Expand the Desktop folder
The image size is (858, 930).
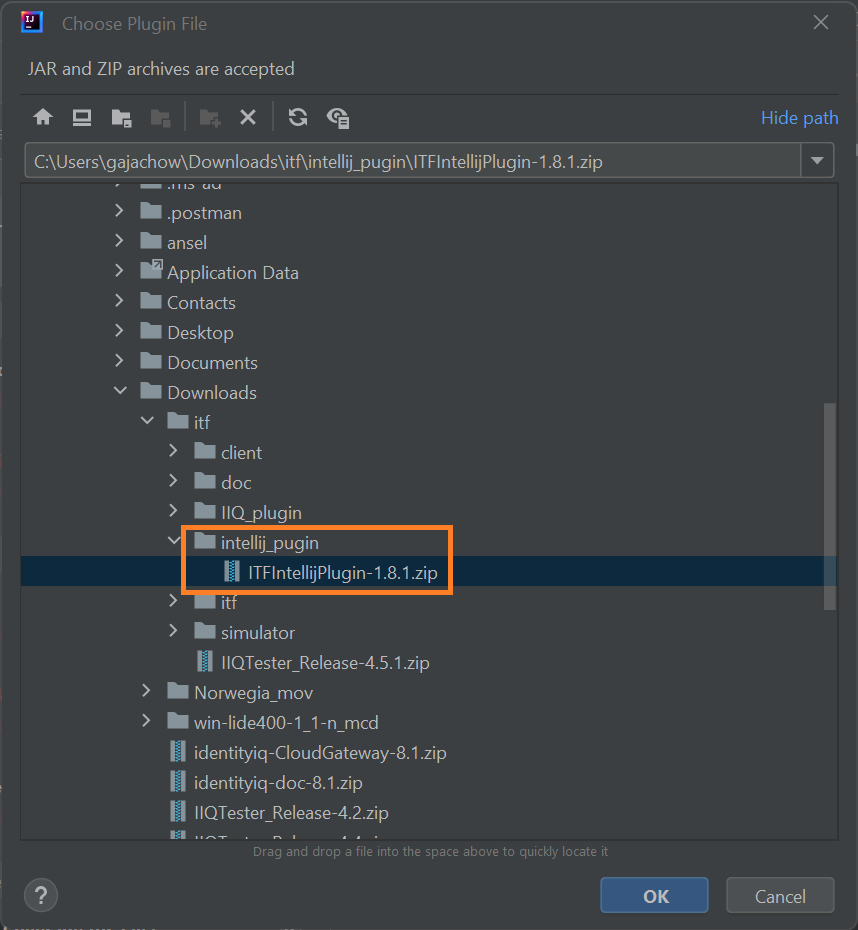click(119, 330)
